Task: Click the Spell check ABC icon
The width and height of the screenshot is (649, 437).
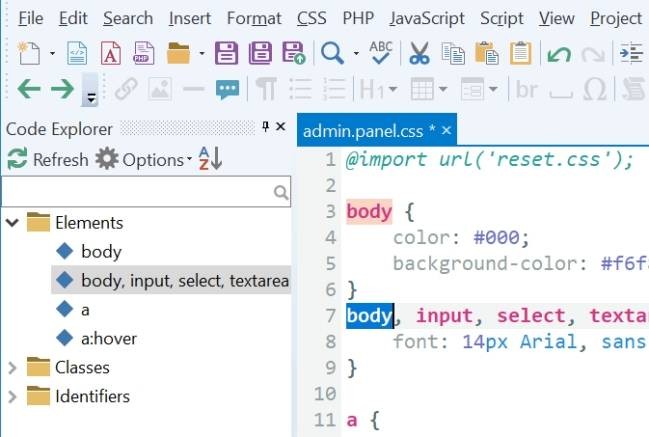Action: (381, 53)
